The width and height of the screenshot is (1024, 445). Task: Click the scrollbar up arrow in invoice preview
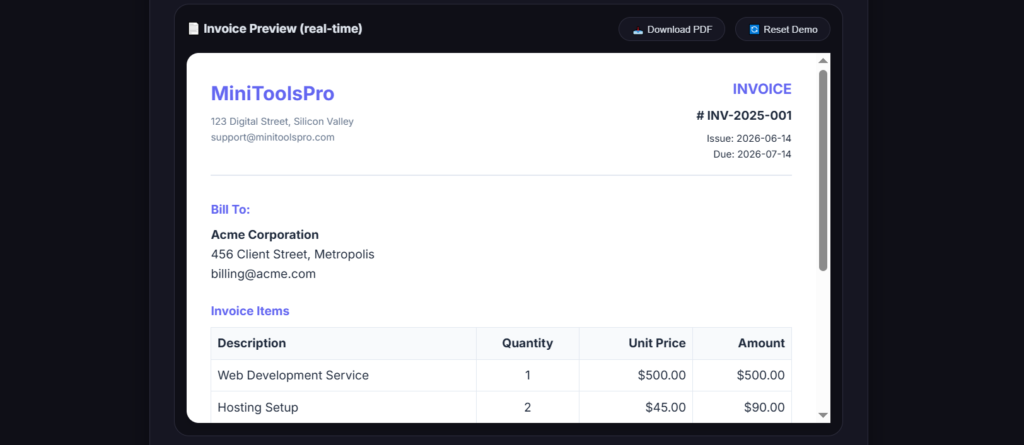point(823,61)
